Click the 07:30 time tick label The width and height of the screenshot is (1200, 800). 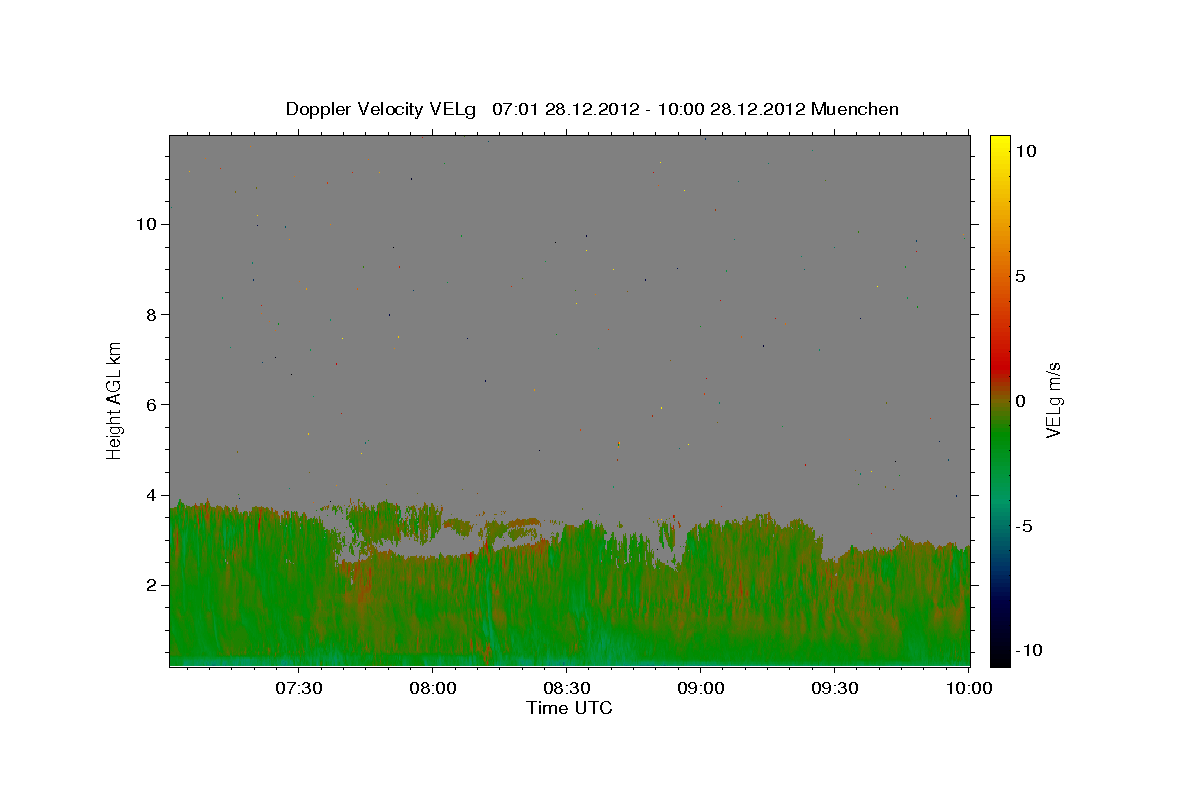298,688
